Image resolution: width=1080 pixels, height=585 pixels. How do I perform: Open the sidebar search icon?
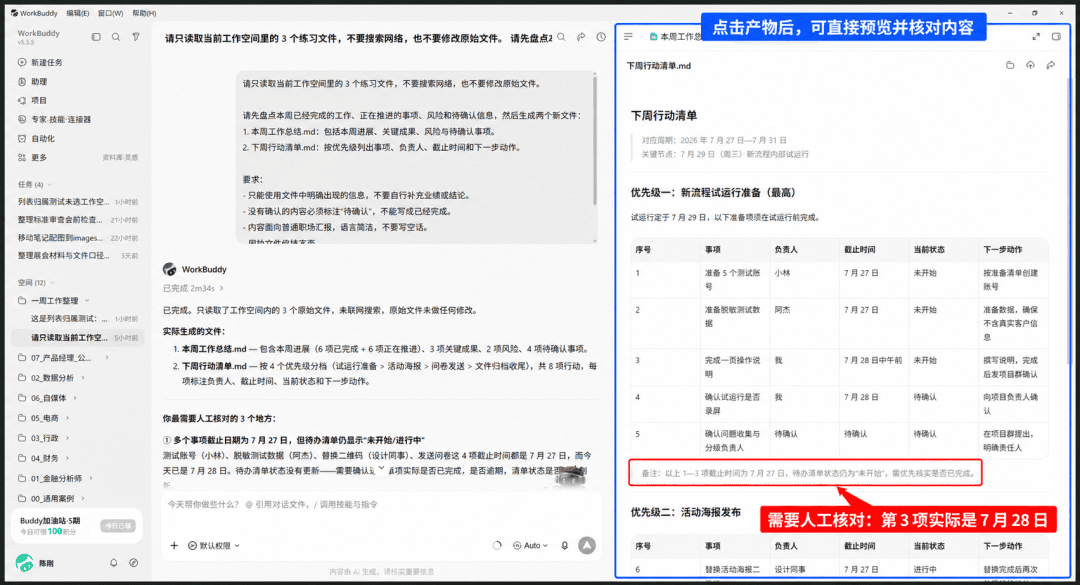pyautogui.click(x=116, y=37)
